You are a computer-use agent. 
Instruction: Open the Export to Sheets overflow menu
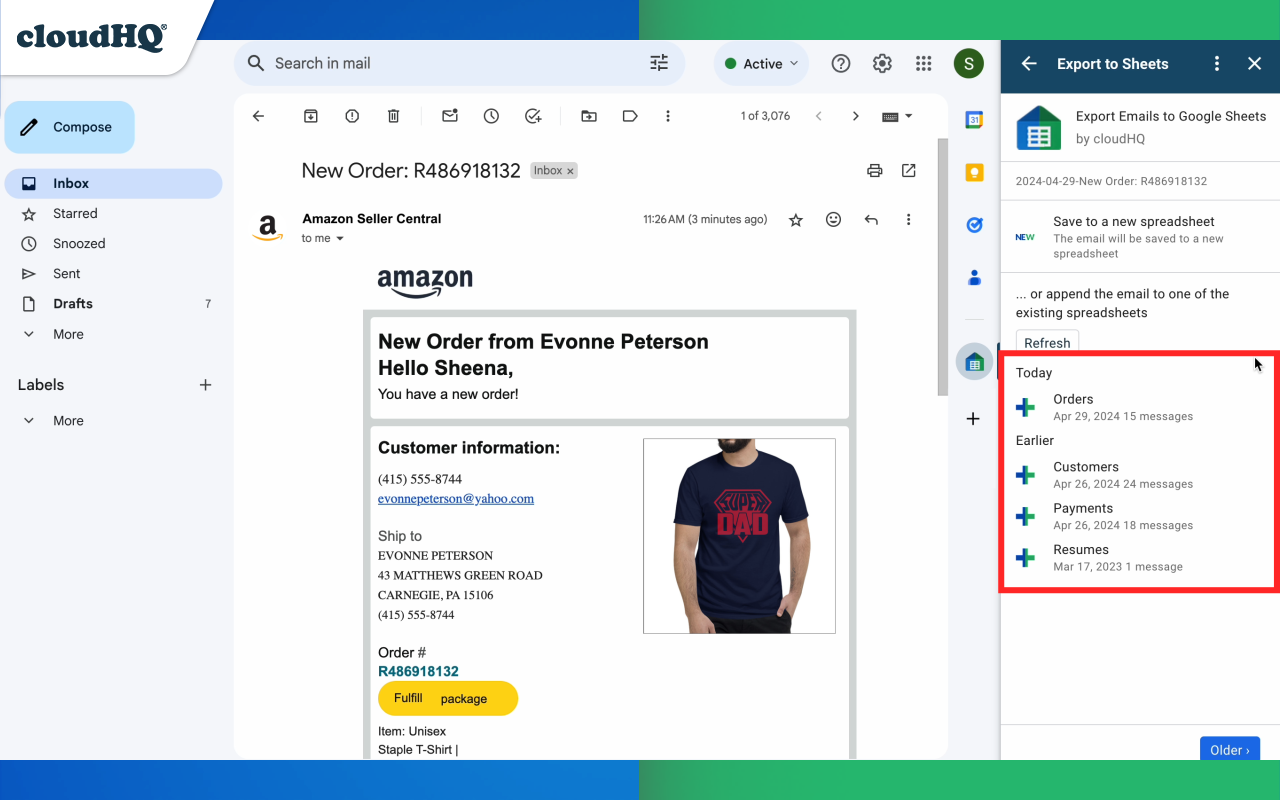click(x=1217, y=63)
